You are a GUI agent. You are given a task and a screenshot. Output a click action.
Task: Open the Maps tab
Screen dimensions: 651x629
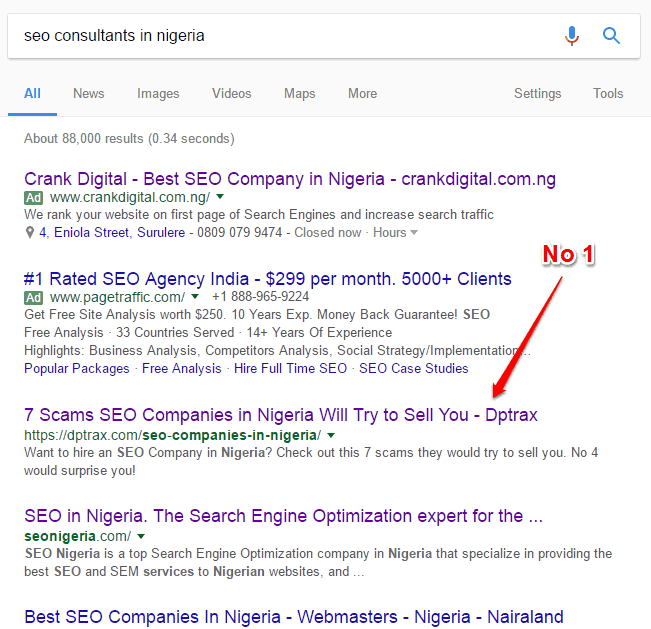pos(300,94)
